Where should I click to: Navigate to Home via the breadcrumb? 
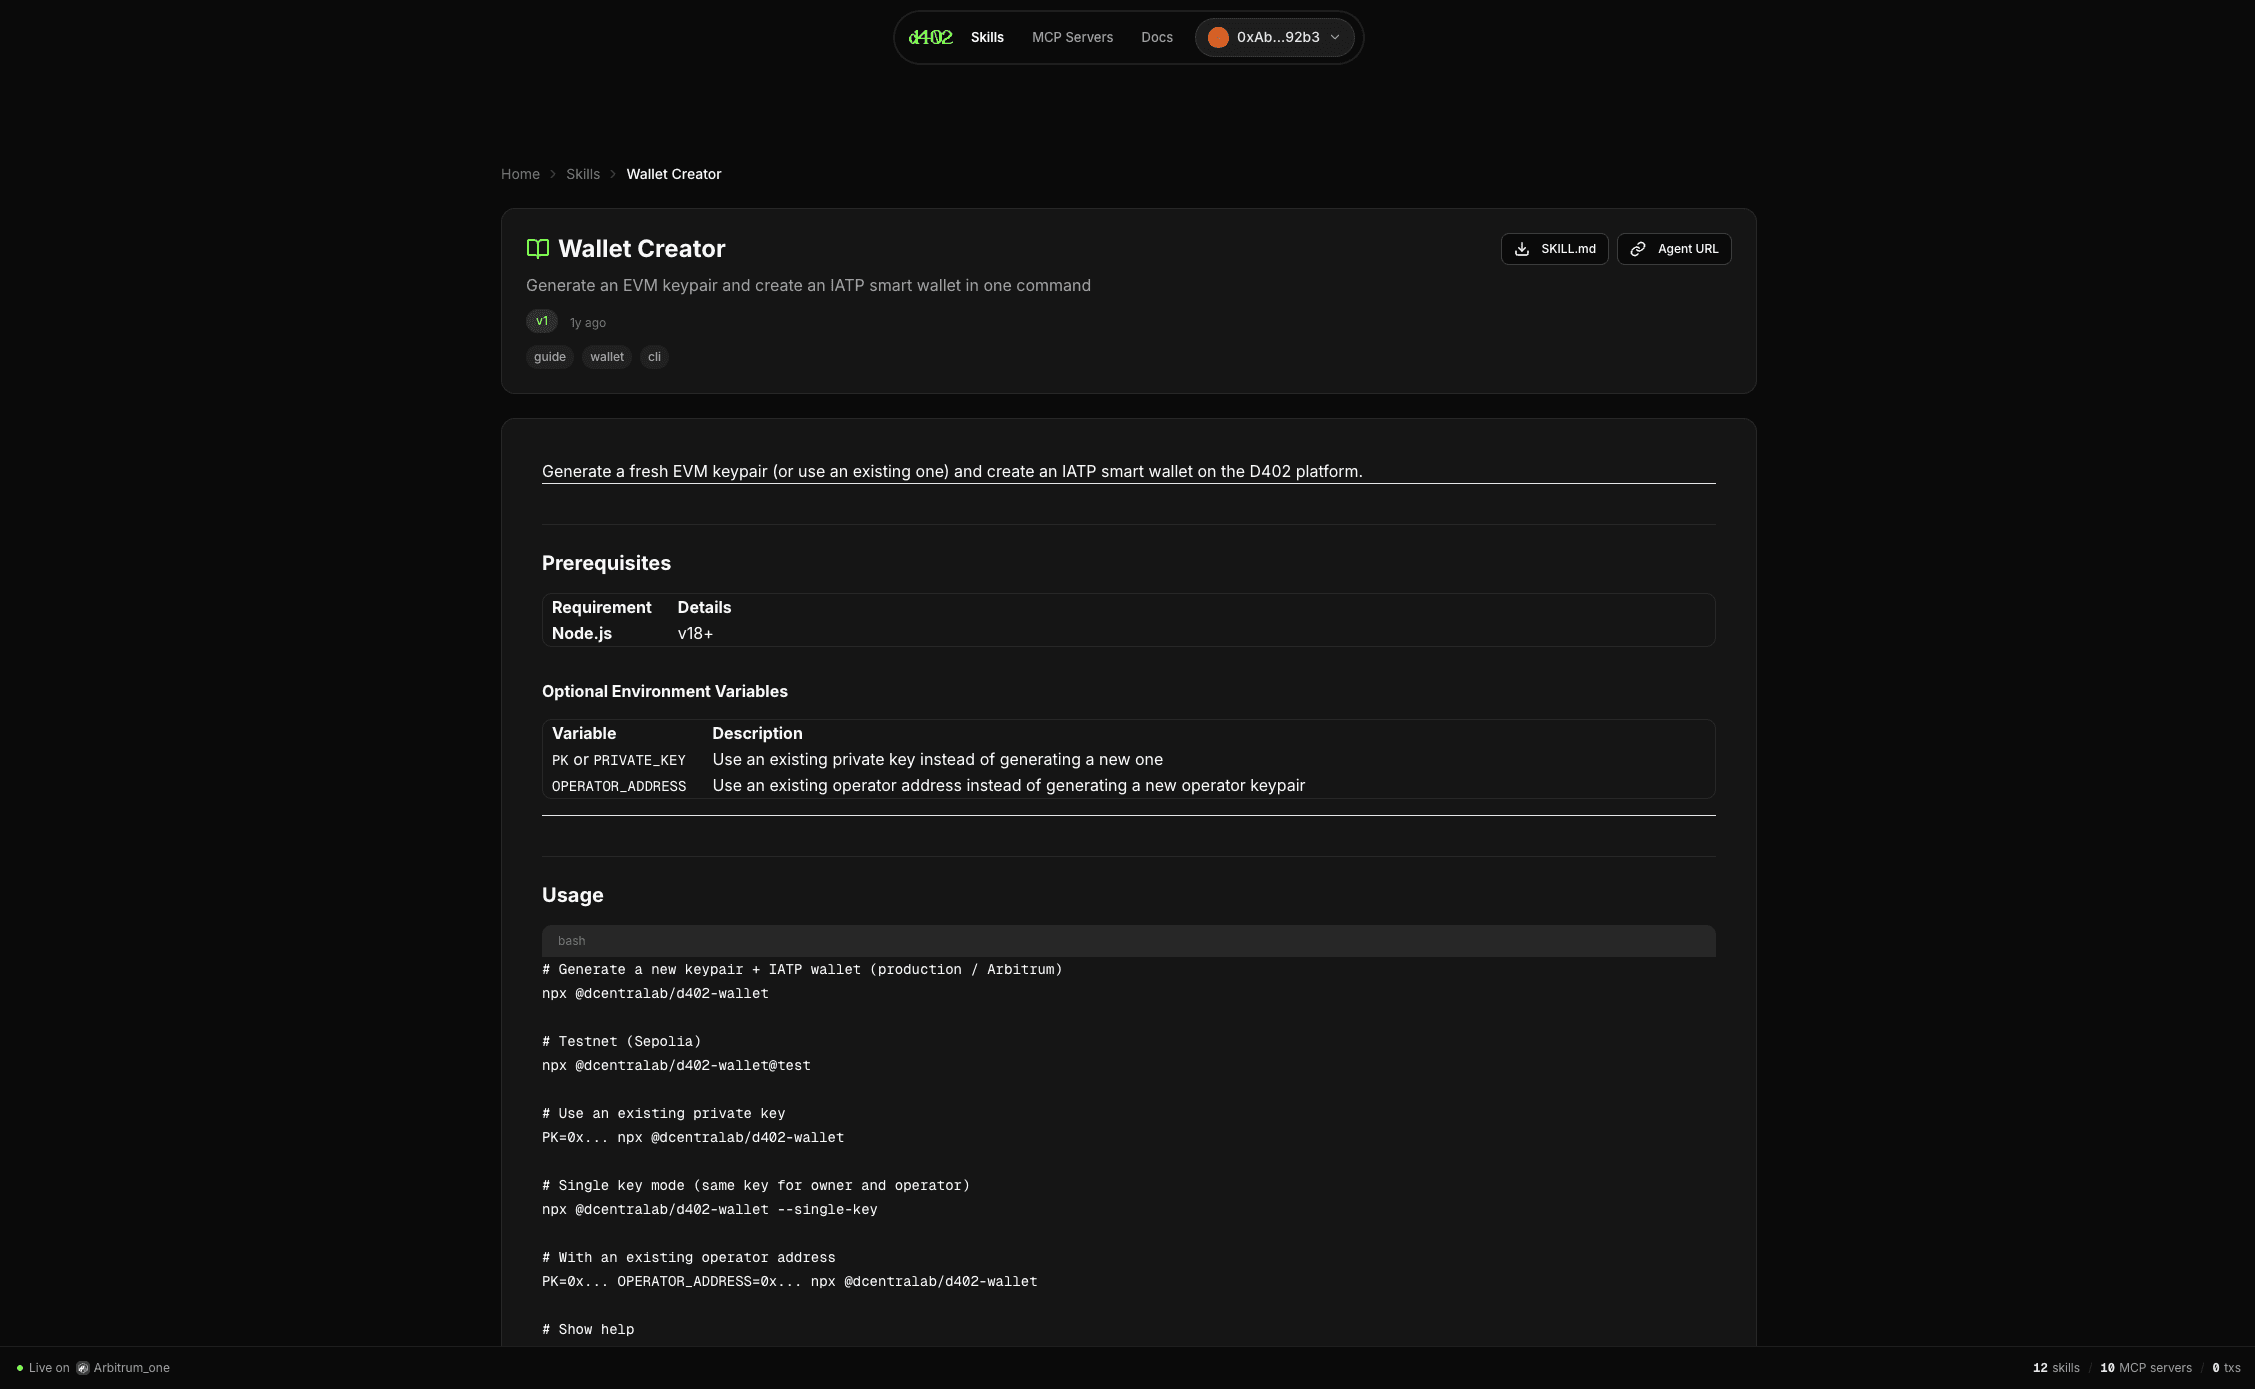coord(520,174)
